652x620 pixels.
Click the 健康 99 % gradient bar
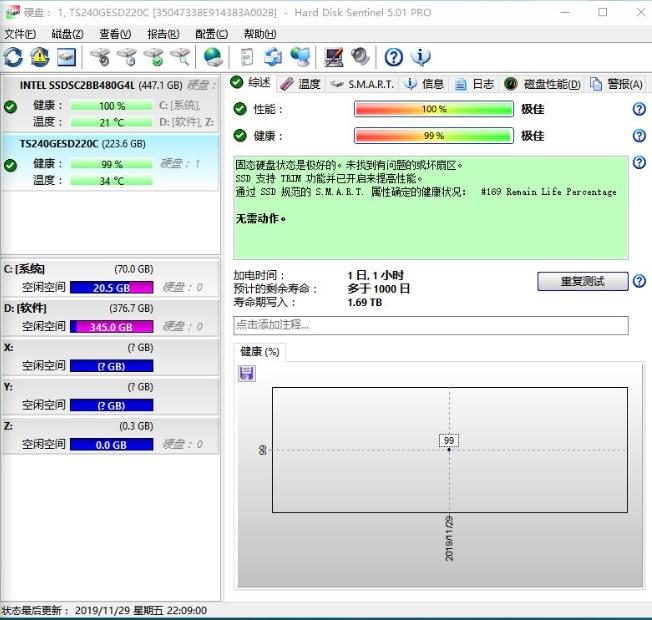434,136
